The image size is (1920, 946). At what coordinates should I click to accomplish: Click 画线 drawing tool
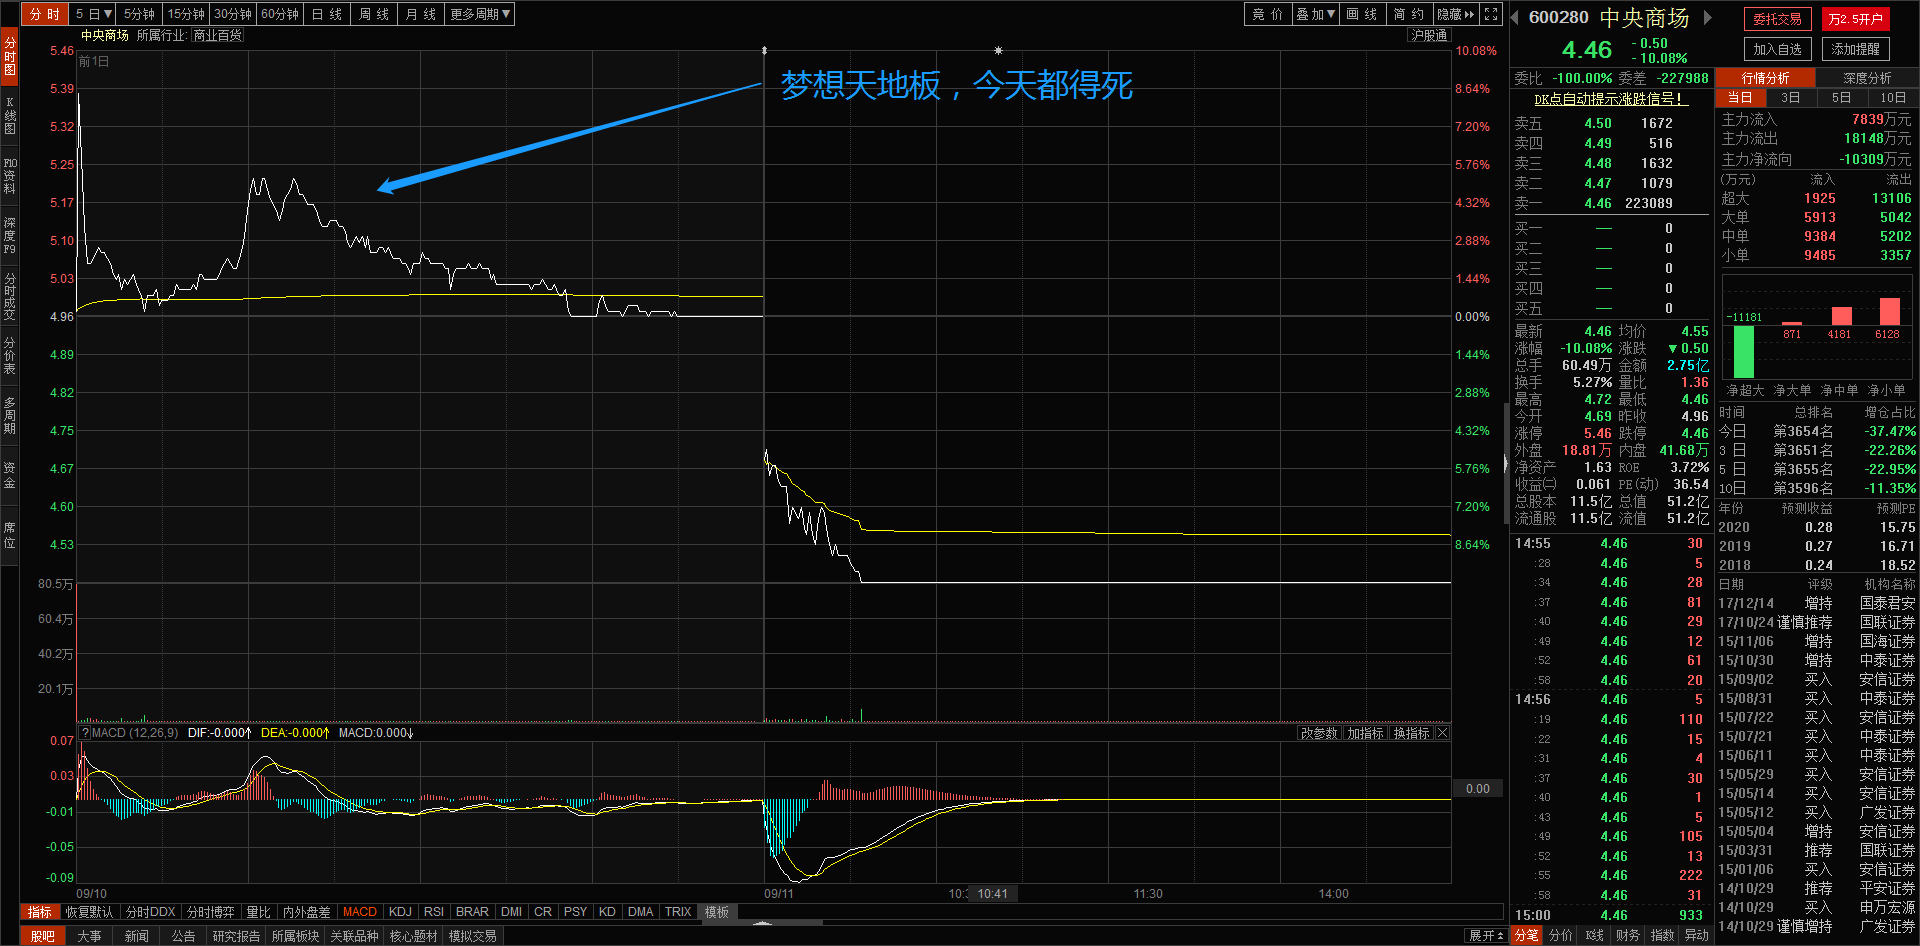pyautogui.click(x=1362, y=14)
